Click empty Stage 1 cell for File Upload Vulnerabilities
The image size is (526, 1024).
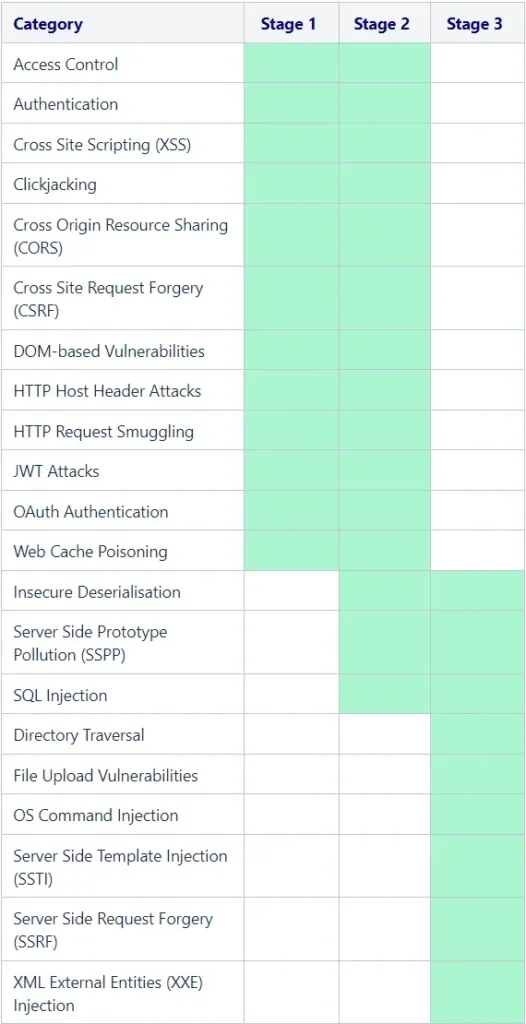click(291, 775)
